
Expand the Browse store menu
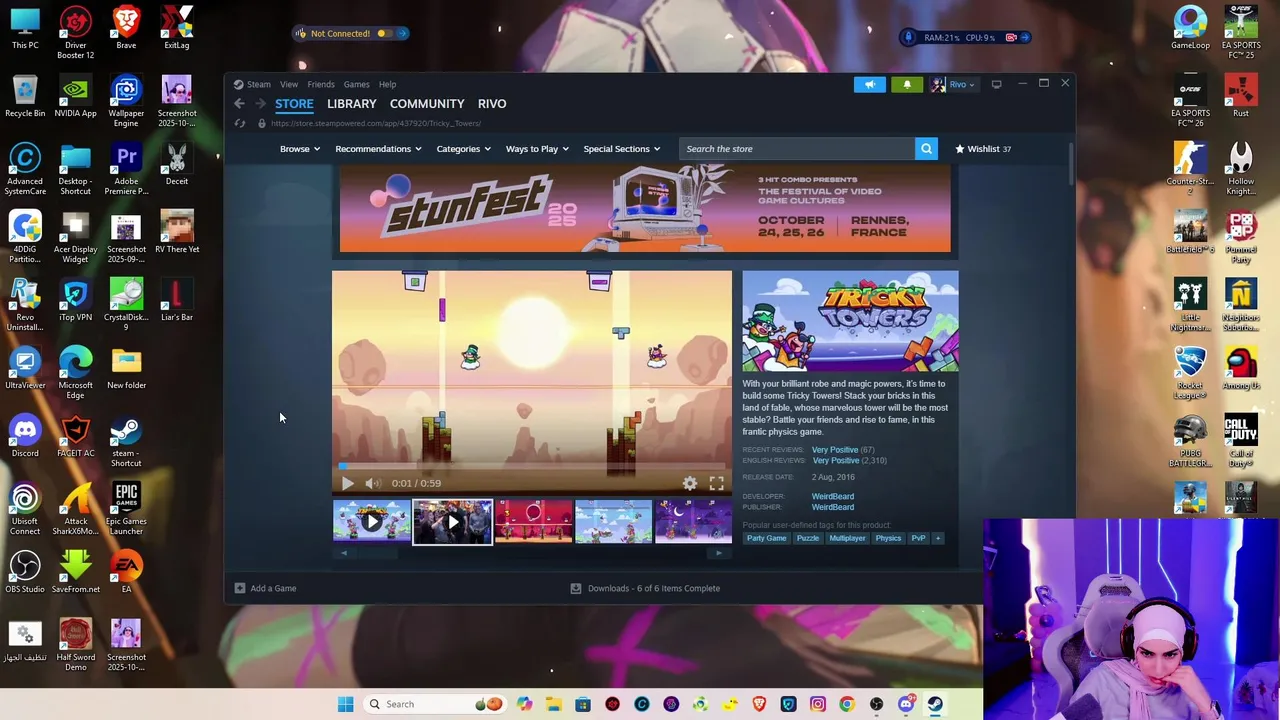pos(299,149)
